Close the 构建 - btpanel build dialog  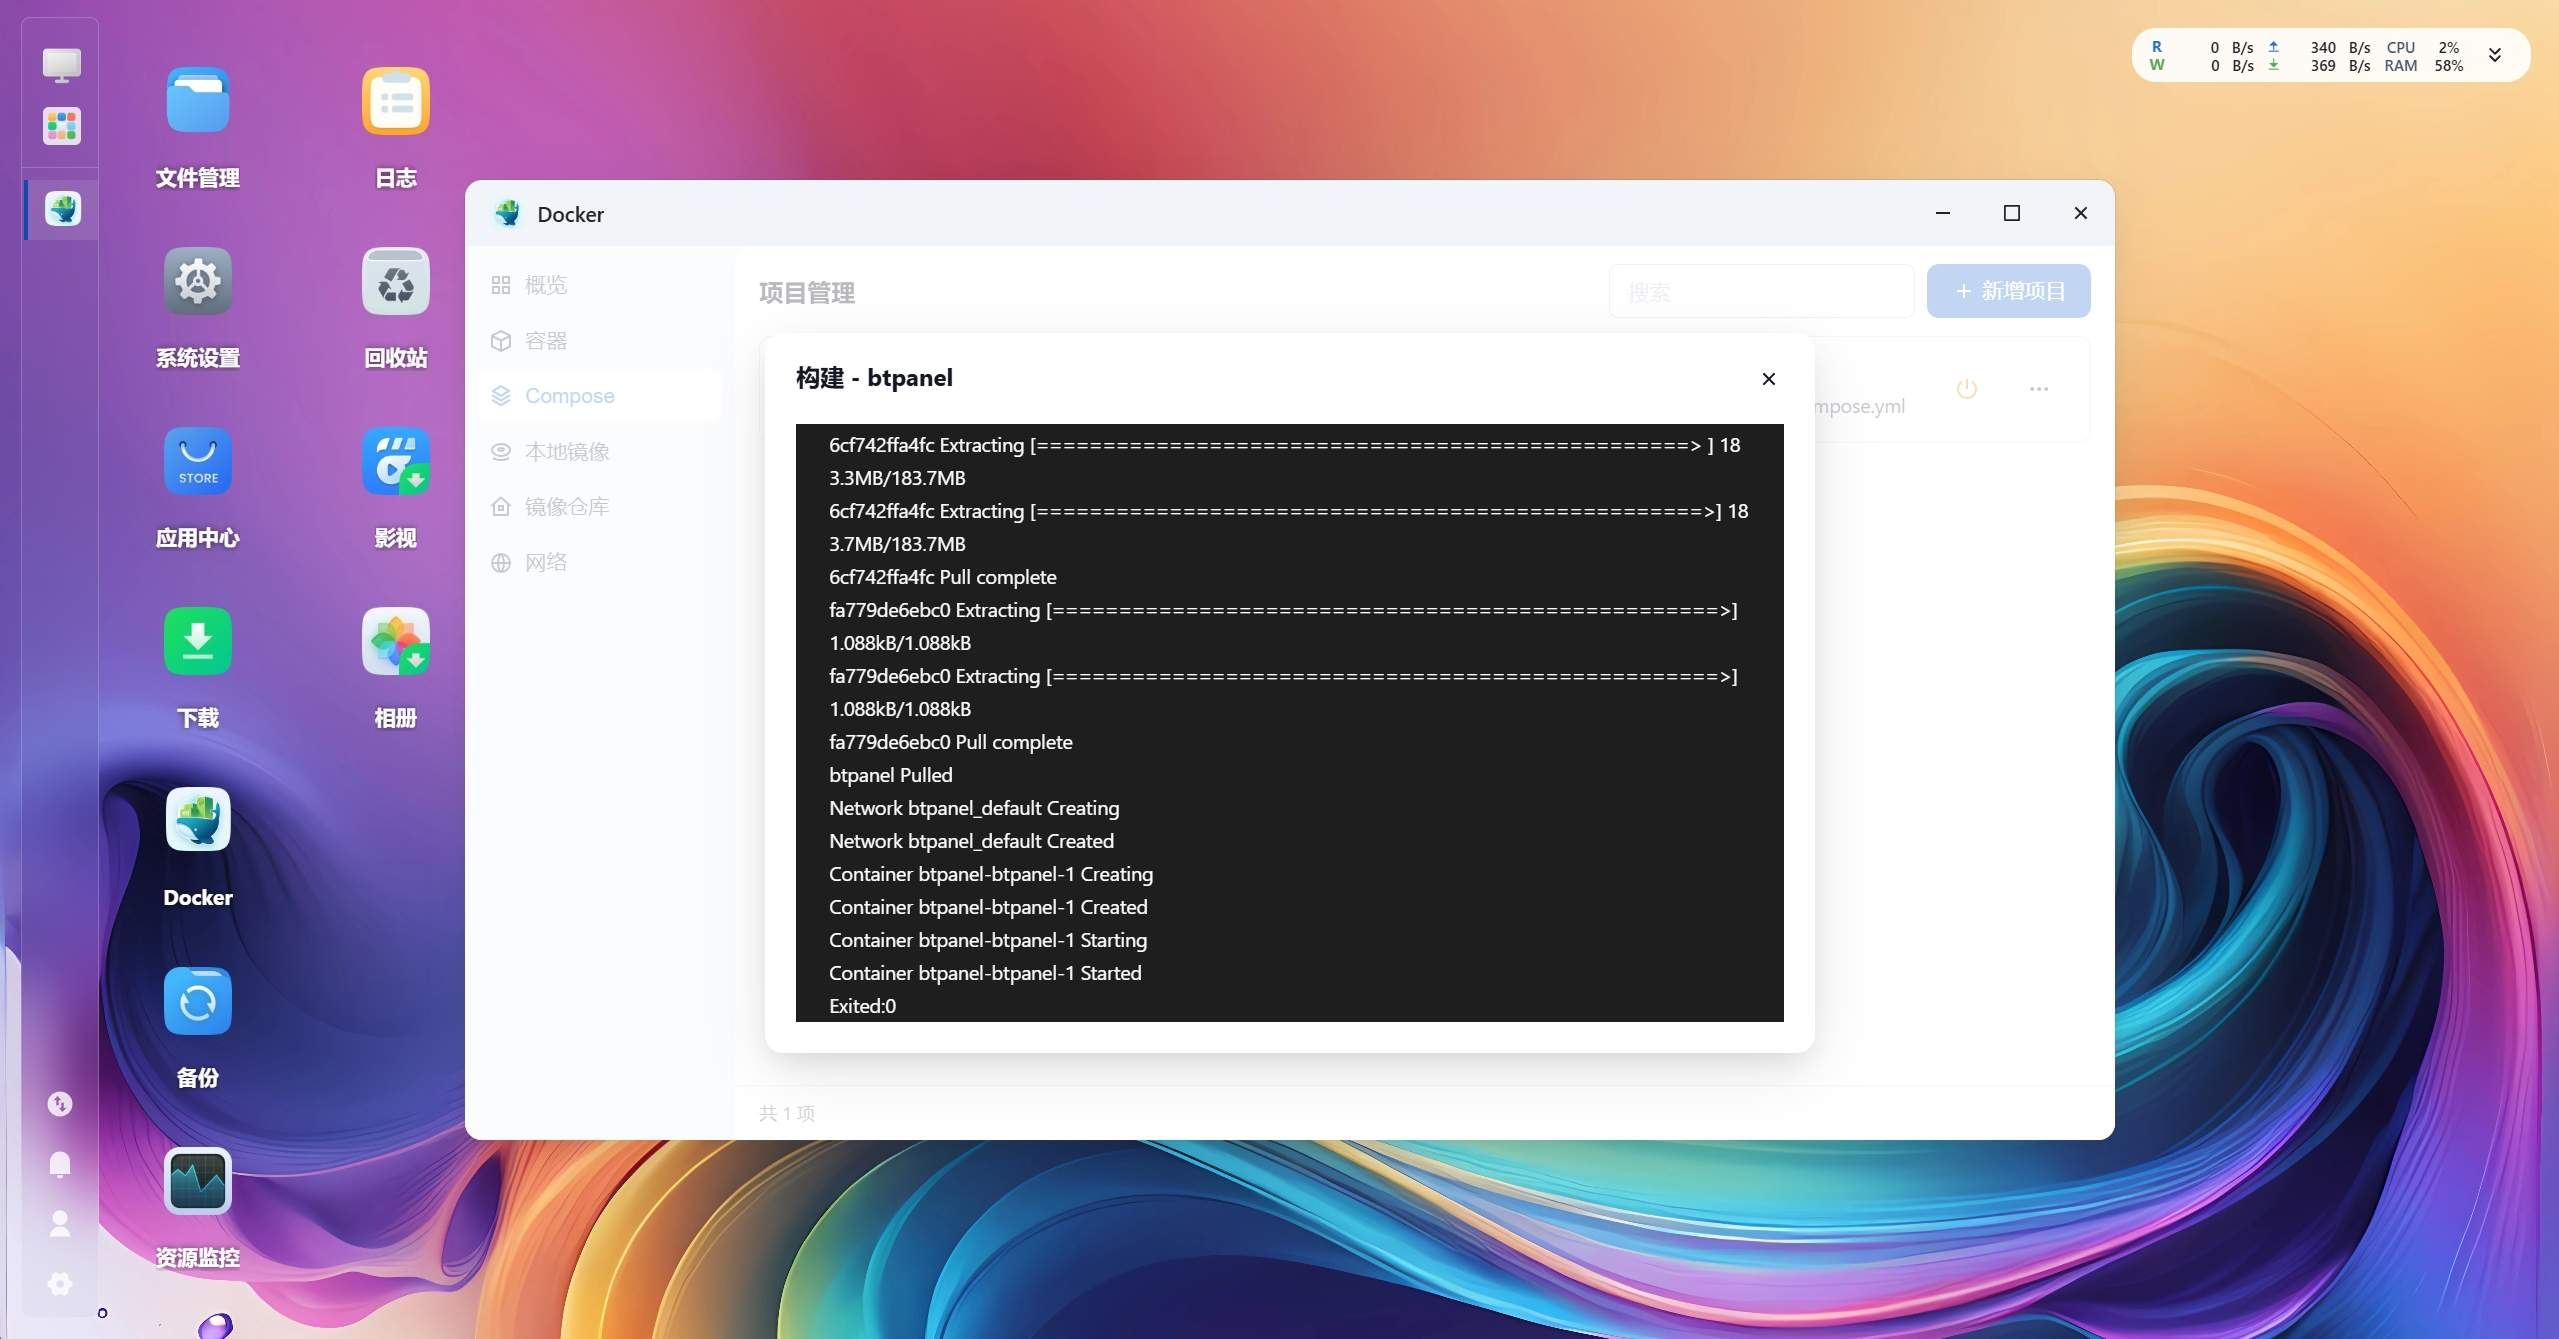click(x=1768, y=379)
